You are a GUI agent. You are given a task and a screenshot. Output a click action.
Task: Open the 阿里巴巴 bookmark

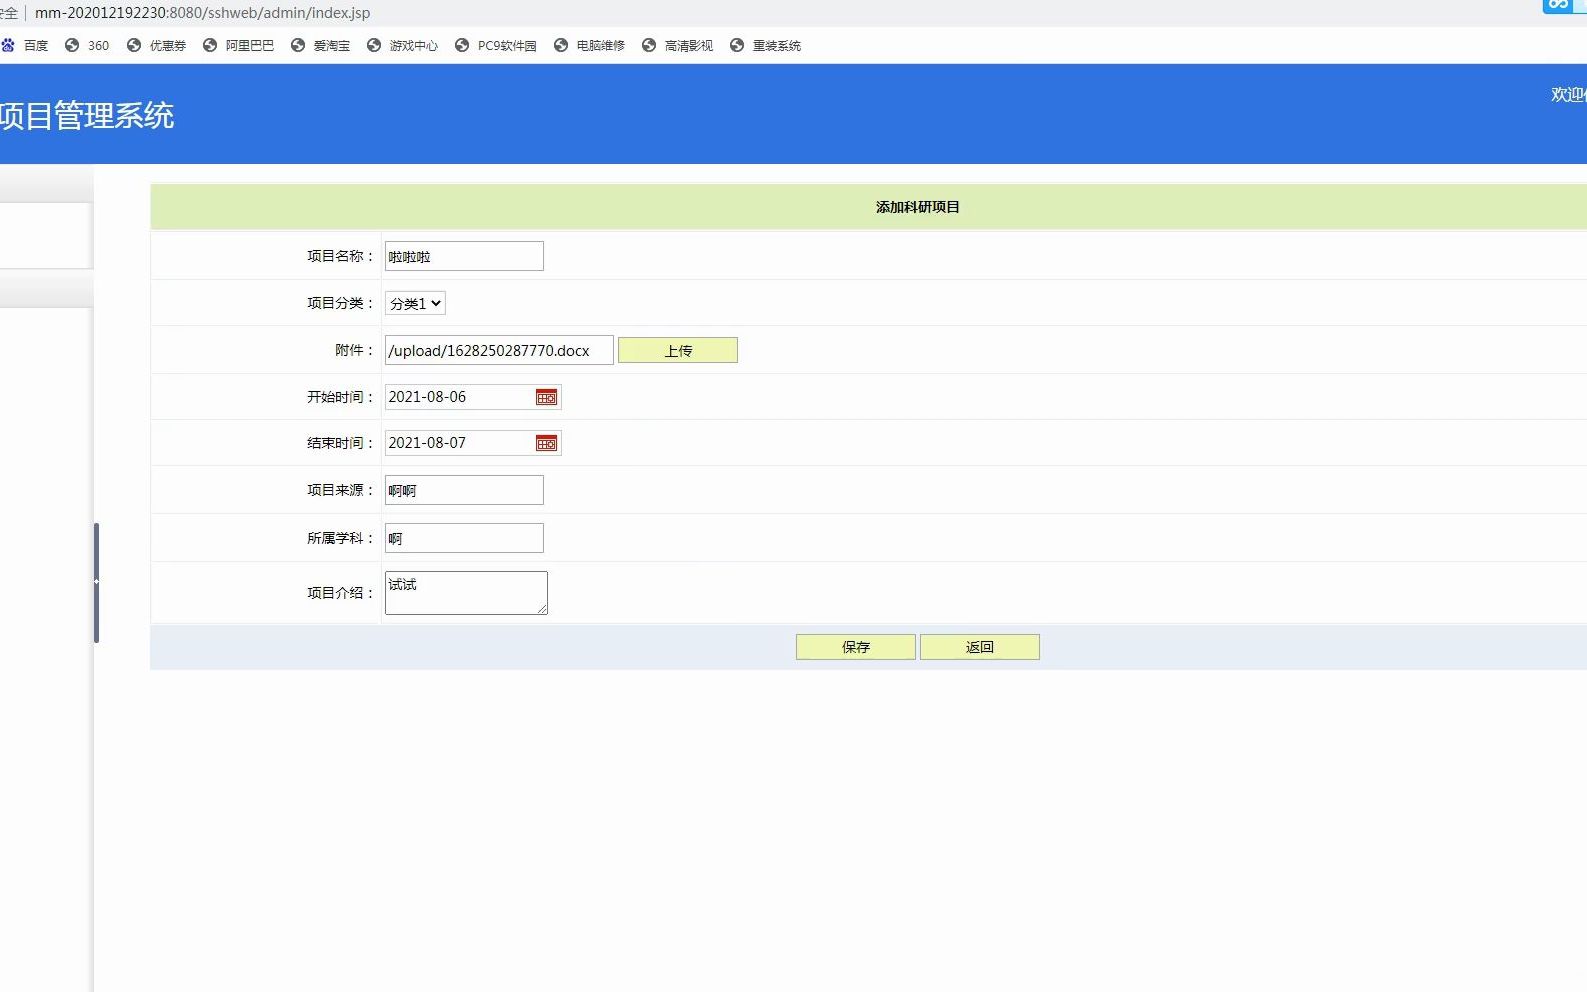point(238,45)
